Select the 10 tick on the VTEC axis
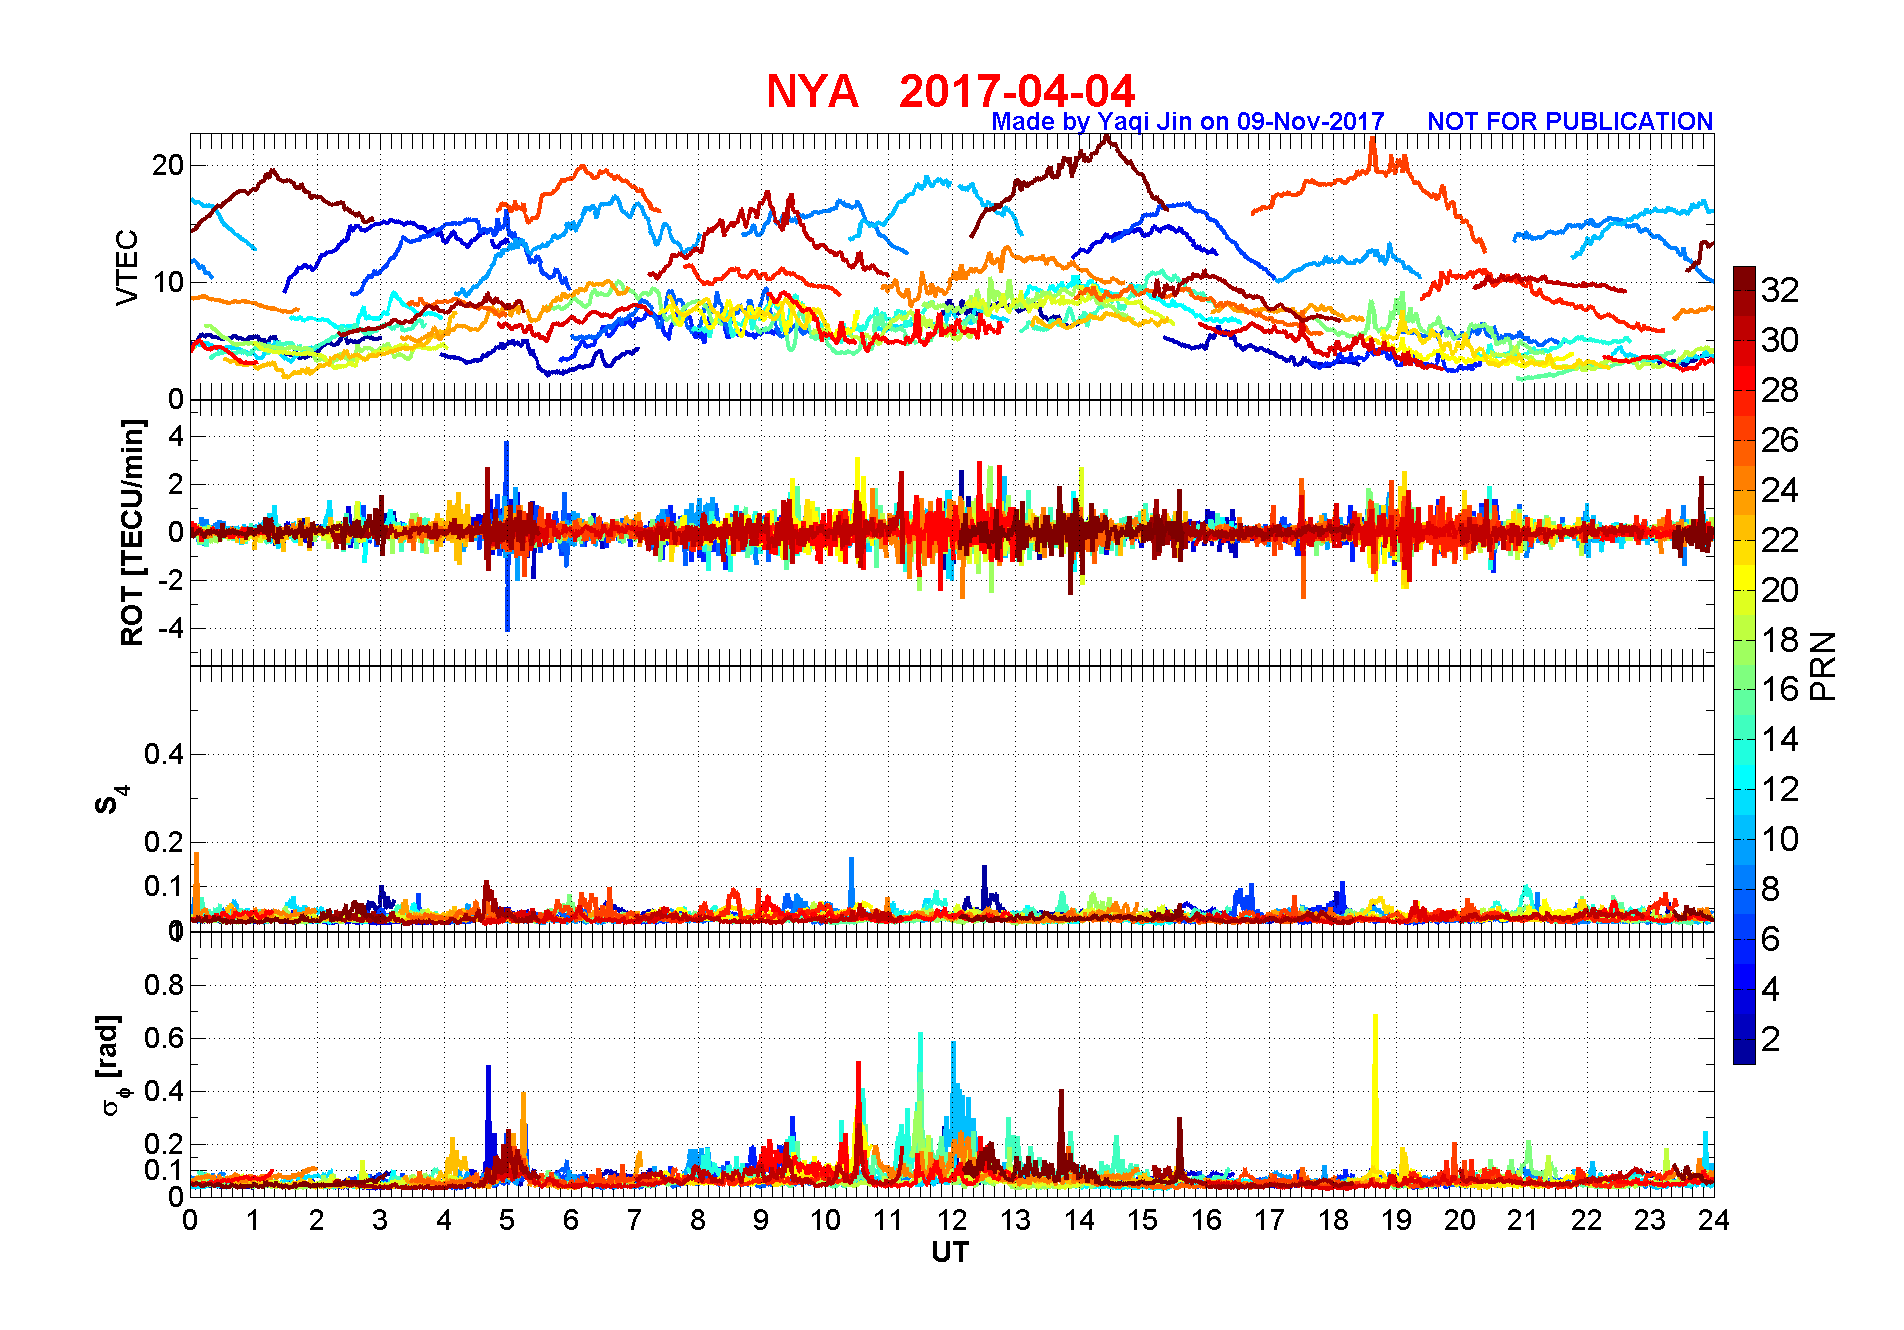The height and width of the screenshot is (1330, 1904). click(168, 282)
